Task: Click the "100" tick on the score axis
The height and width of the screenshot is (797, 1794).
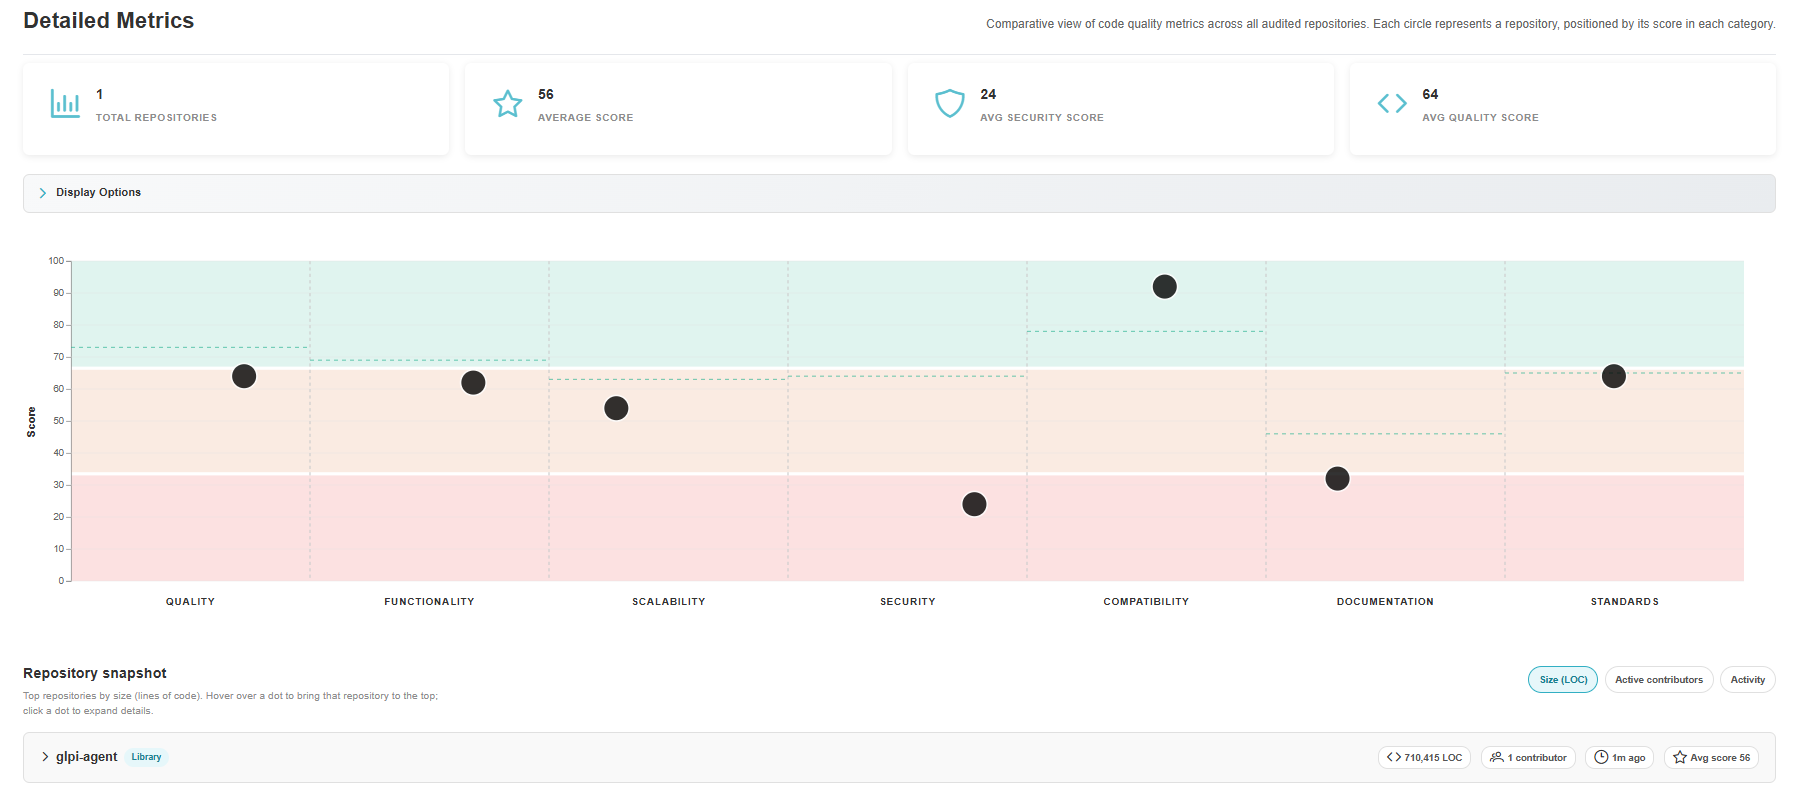Action: pyautogui.click(x=56, y=261)
